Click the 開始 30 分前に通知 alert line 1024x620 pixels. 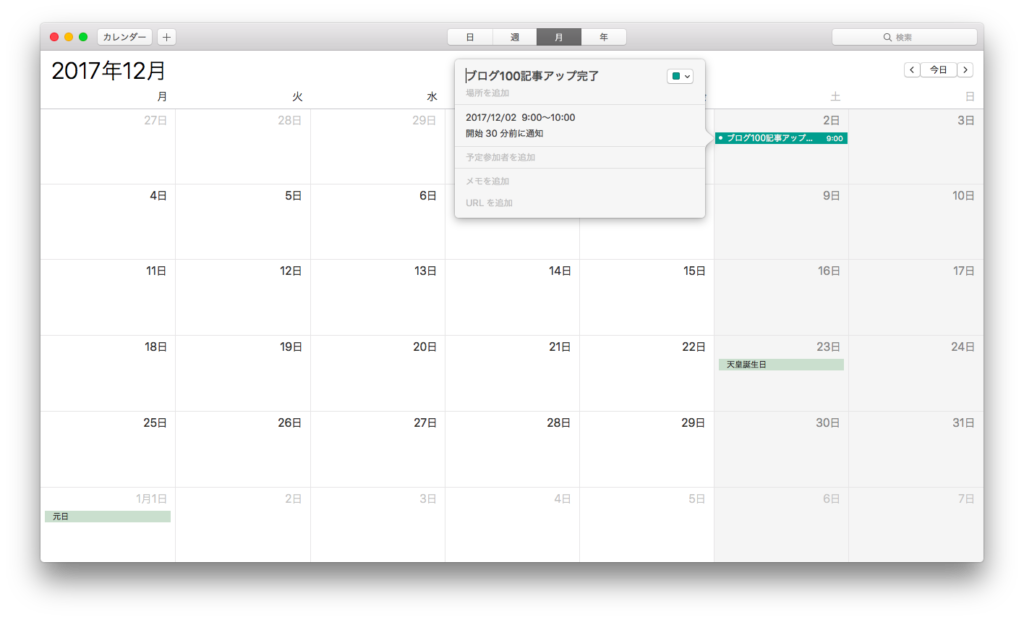click(x=504, y=133)
